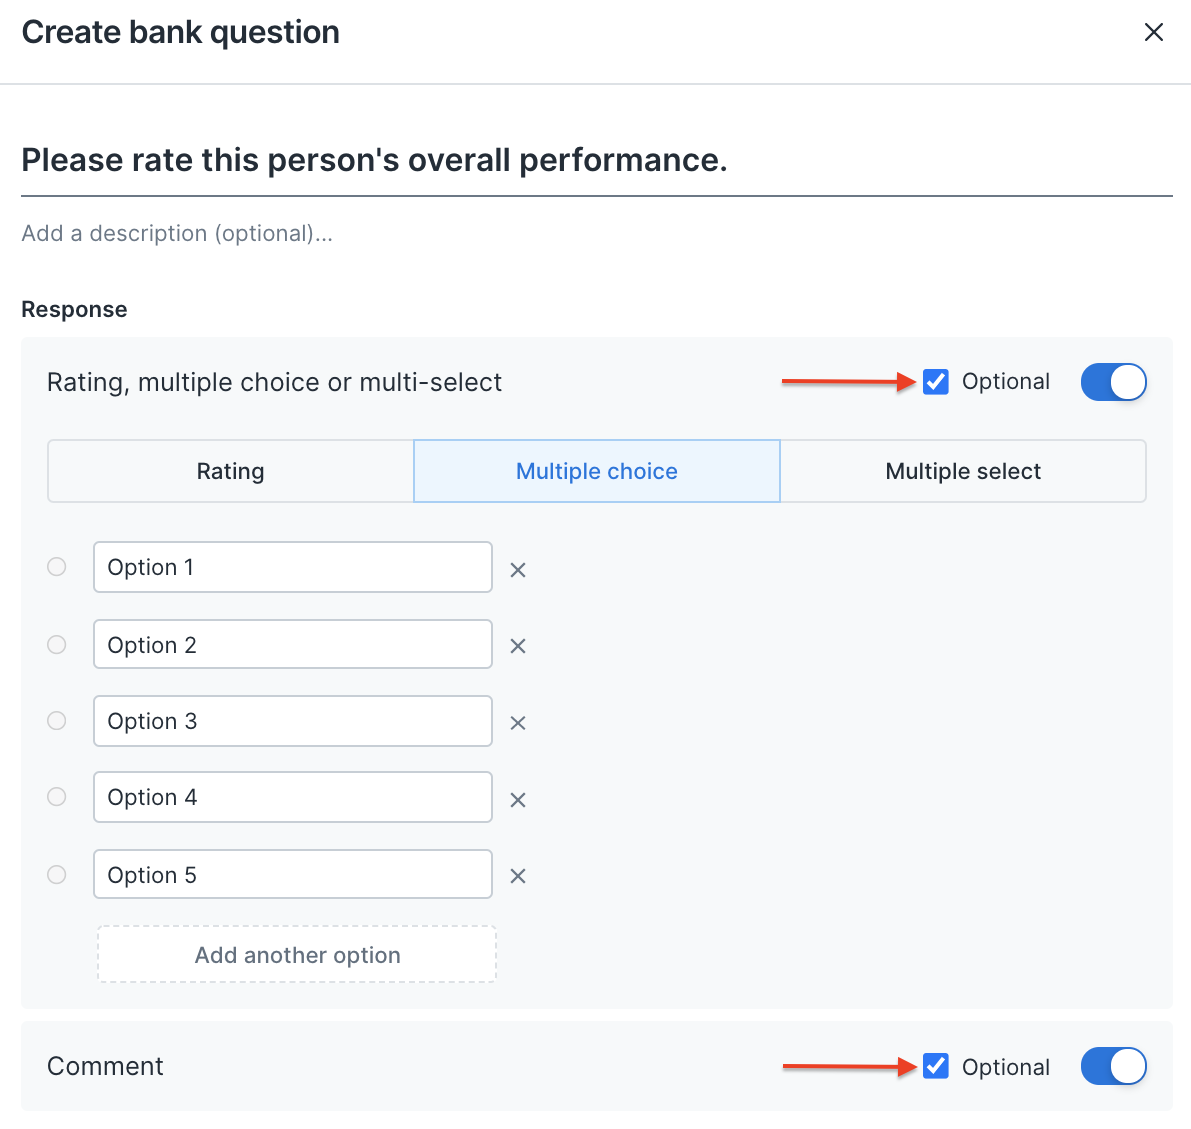This screenshot has height=1129, width=1191.
Task: Close the Create bank question dialog
Action: tap(1154, 32)
